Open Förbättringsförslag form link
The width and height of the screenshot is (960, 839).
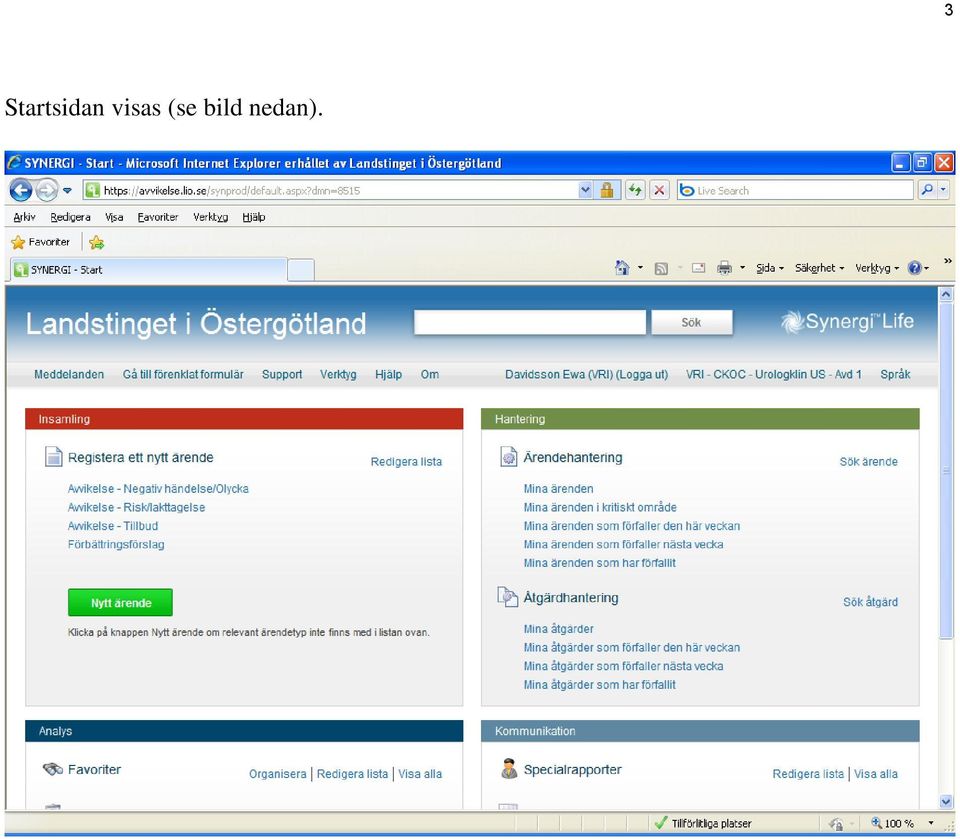pyautogui.click(x=116, y=544)
